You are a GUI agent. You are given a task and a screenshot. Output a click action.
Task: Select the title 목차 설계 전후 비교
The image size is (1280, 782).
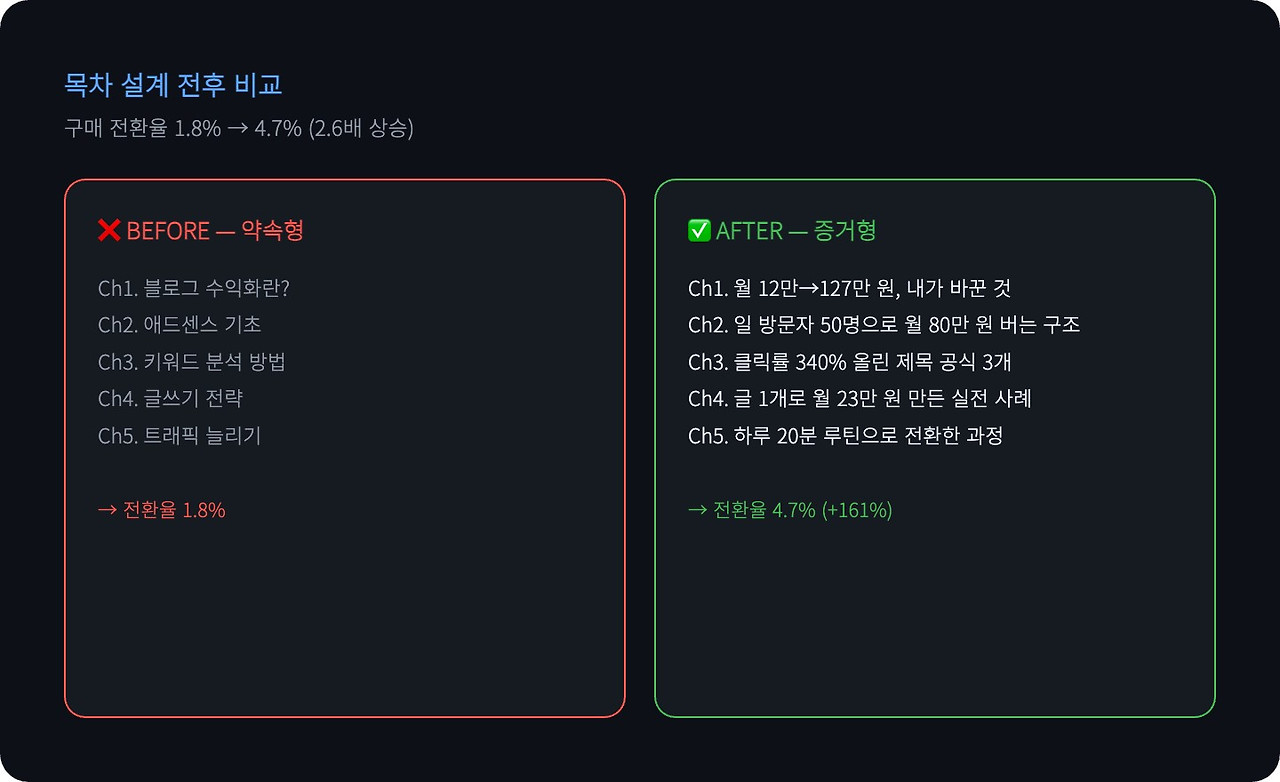174,85
